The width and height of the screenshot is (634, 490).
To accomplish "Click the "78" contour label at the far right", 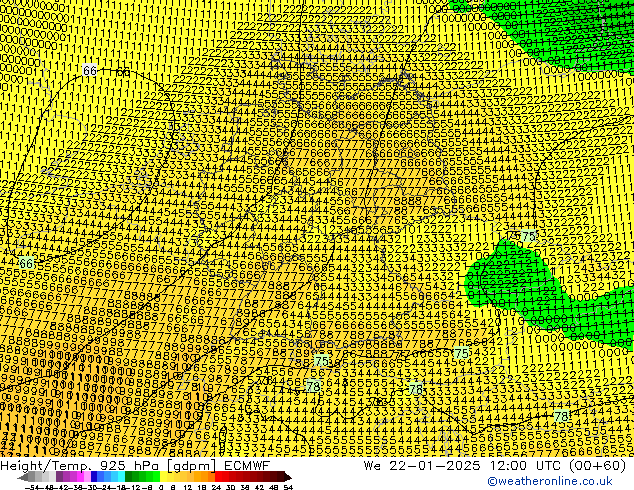I will pyautogui.click(x=561, y=416).
